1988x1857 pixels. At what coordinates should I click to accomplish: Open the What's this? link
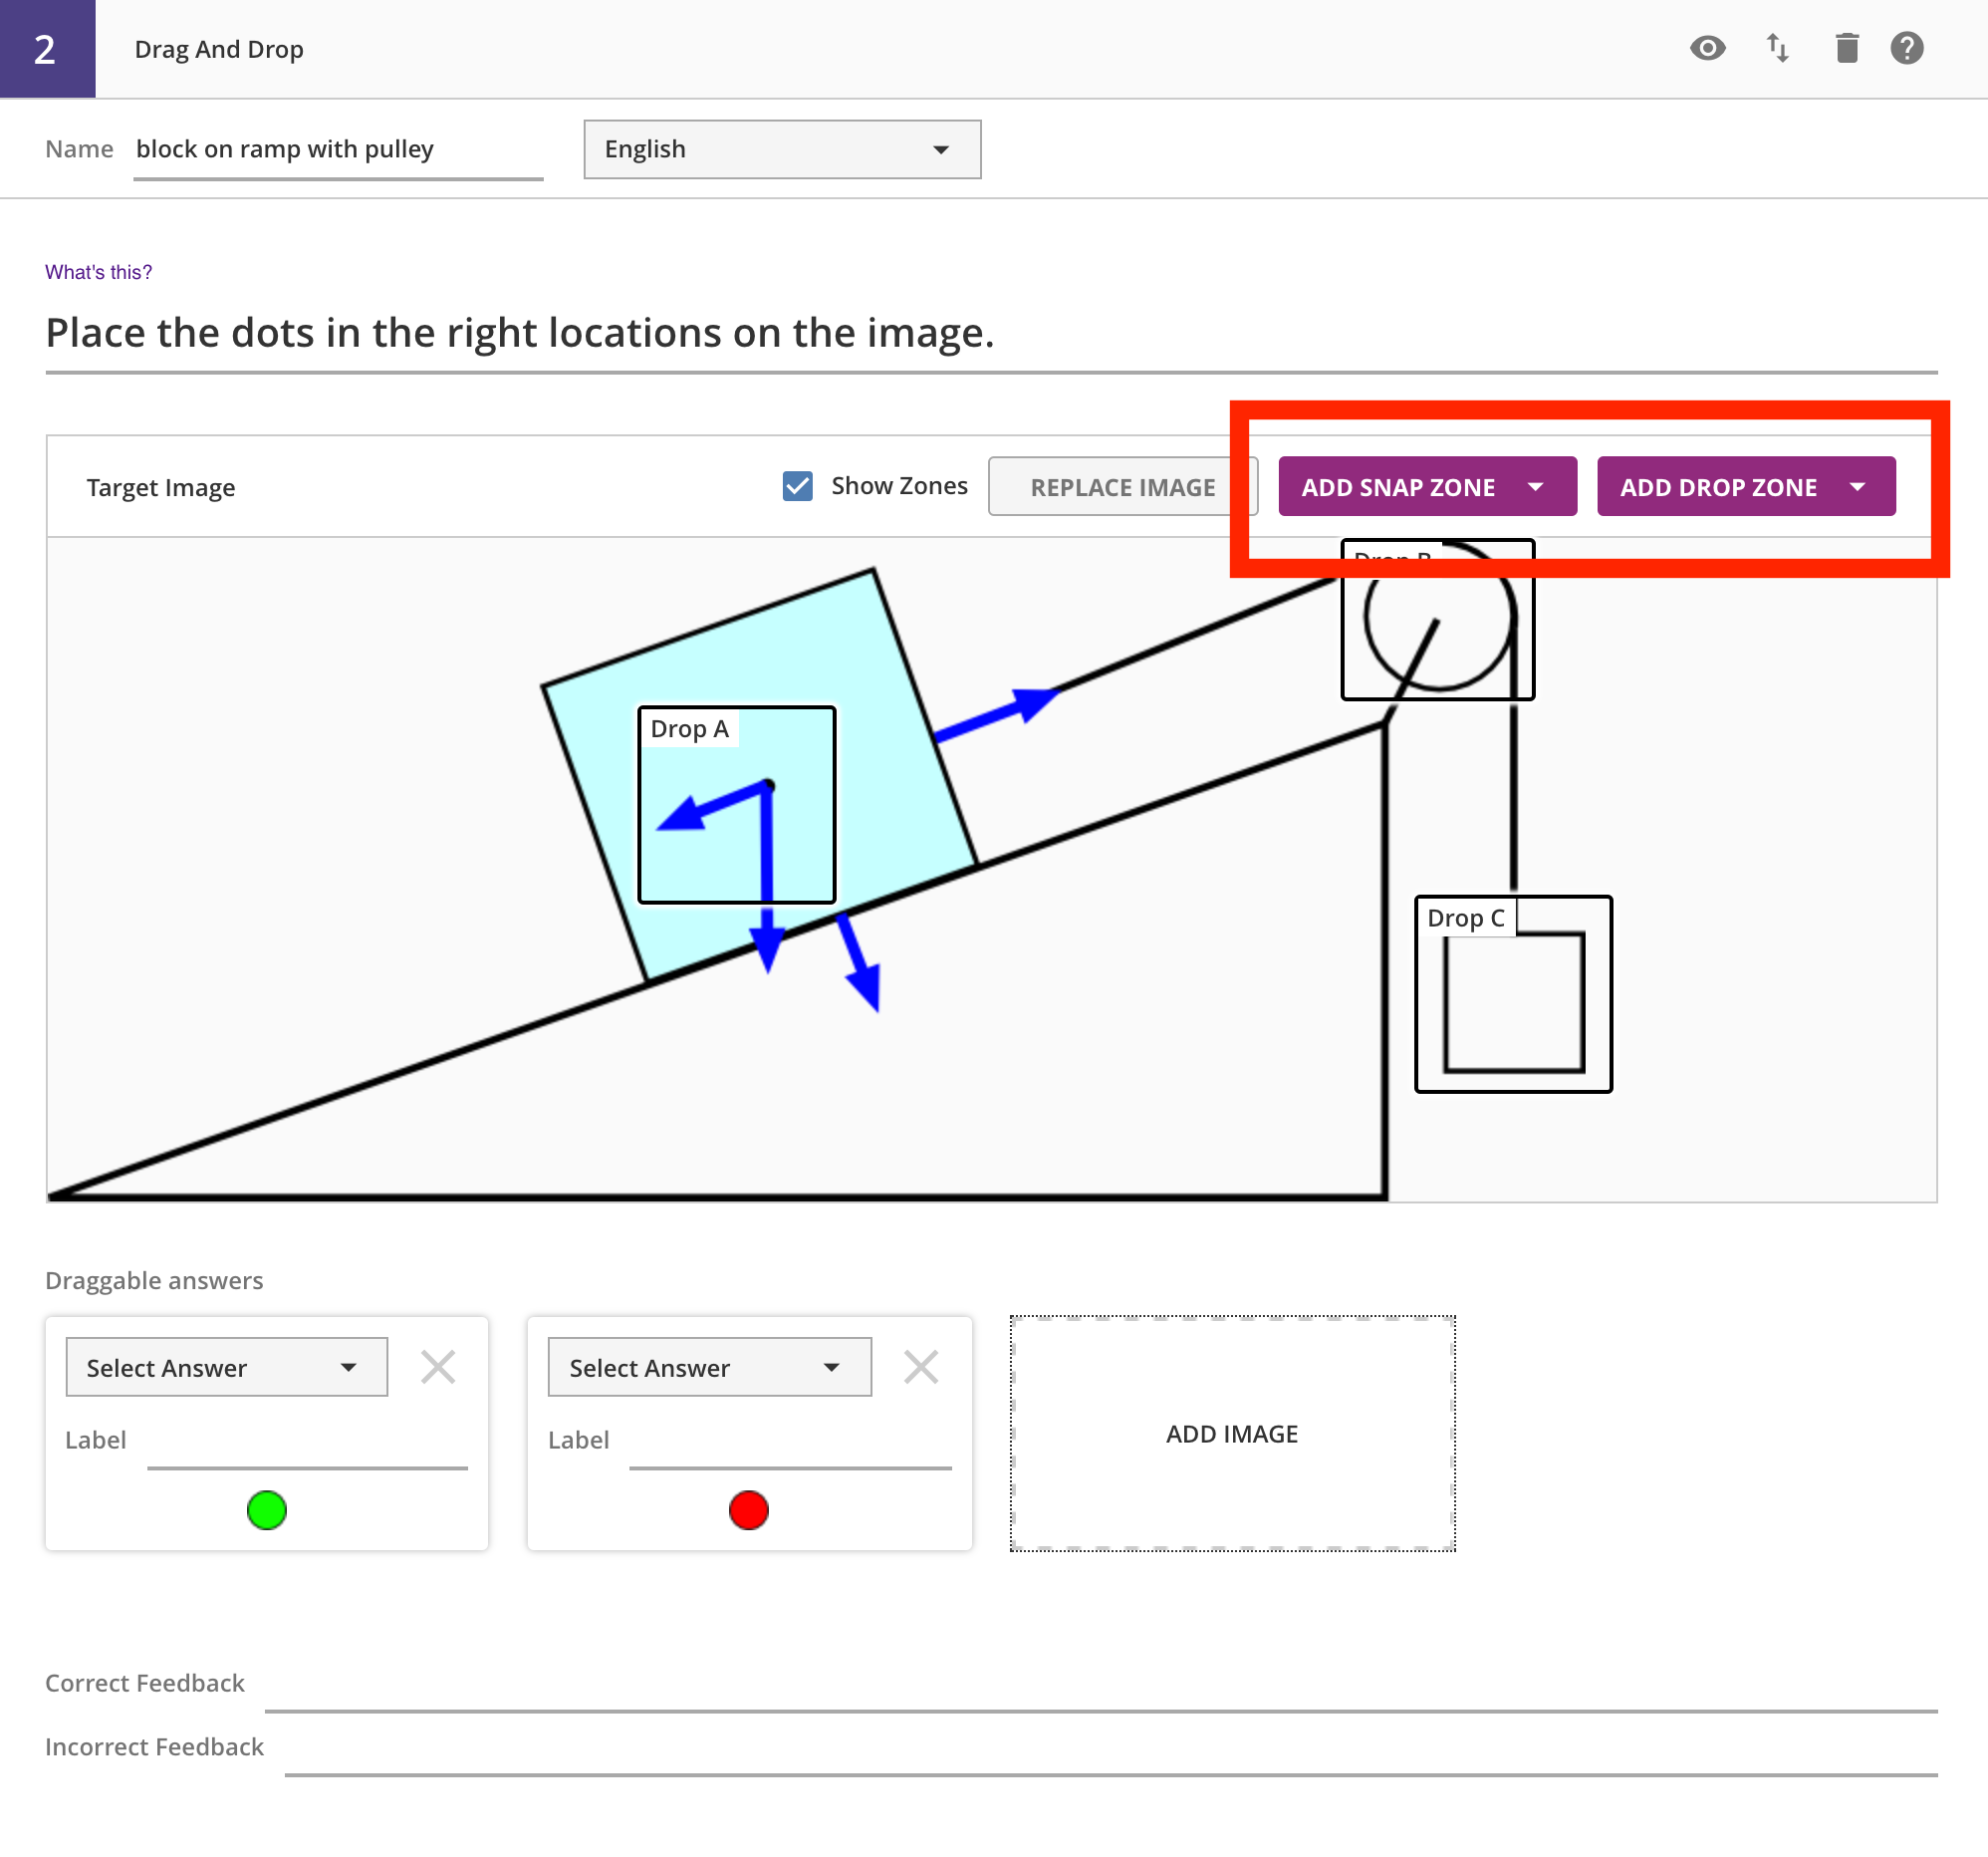(x=98, y=272)
